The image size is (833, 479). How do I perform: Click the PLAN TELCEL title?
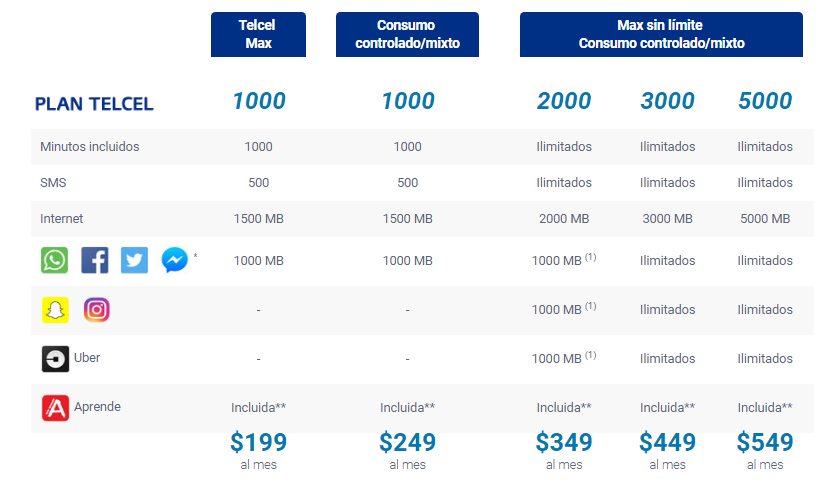point(94,104)
